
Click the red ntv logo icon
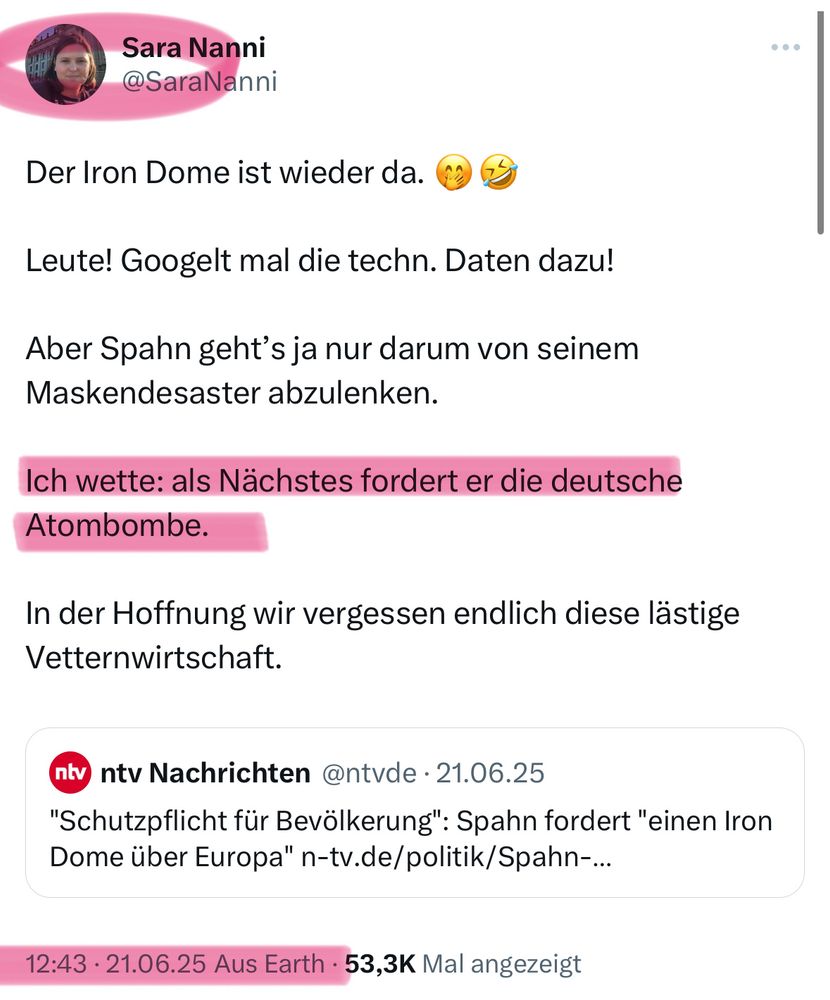coord(70,773)
